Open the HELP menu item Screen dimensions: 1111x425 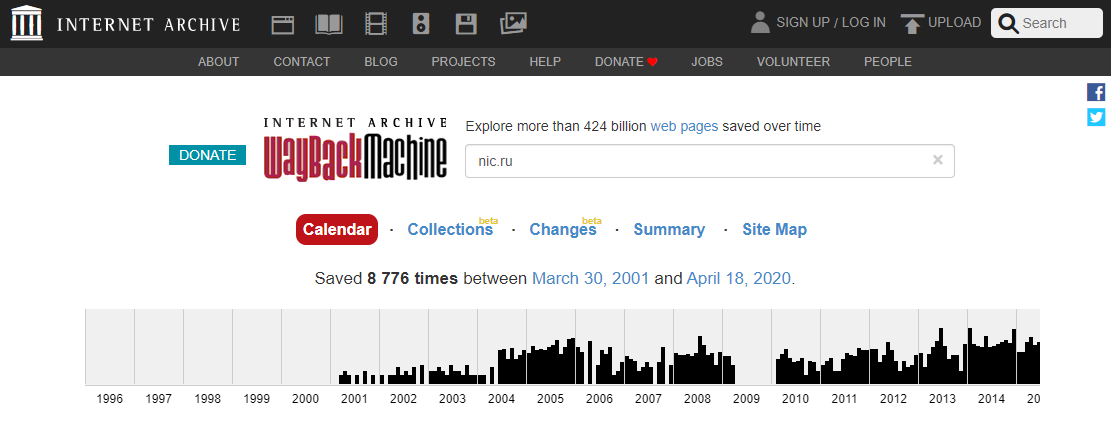click(545, 62)
